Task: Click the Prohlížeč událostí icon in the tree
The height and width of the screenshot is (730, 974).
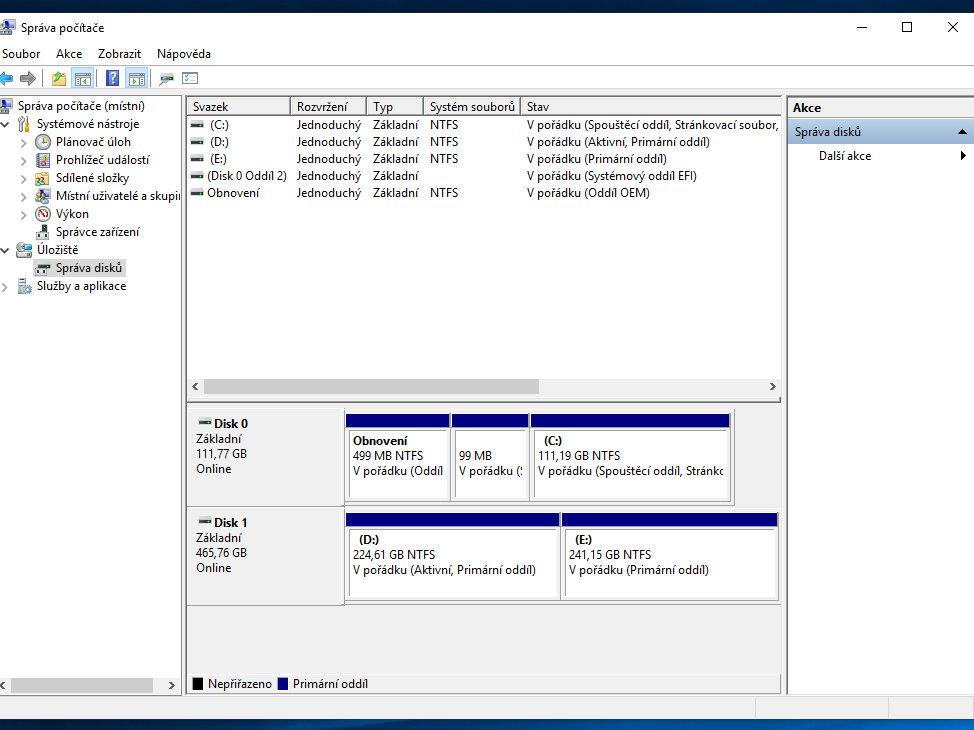Action: pos(43,160)
